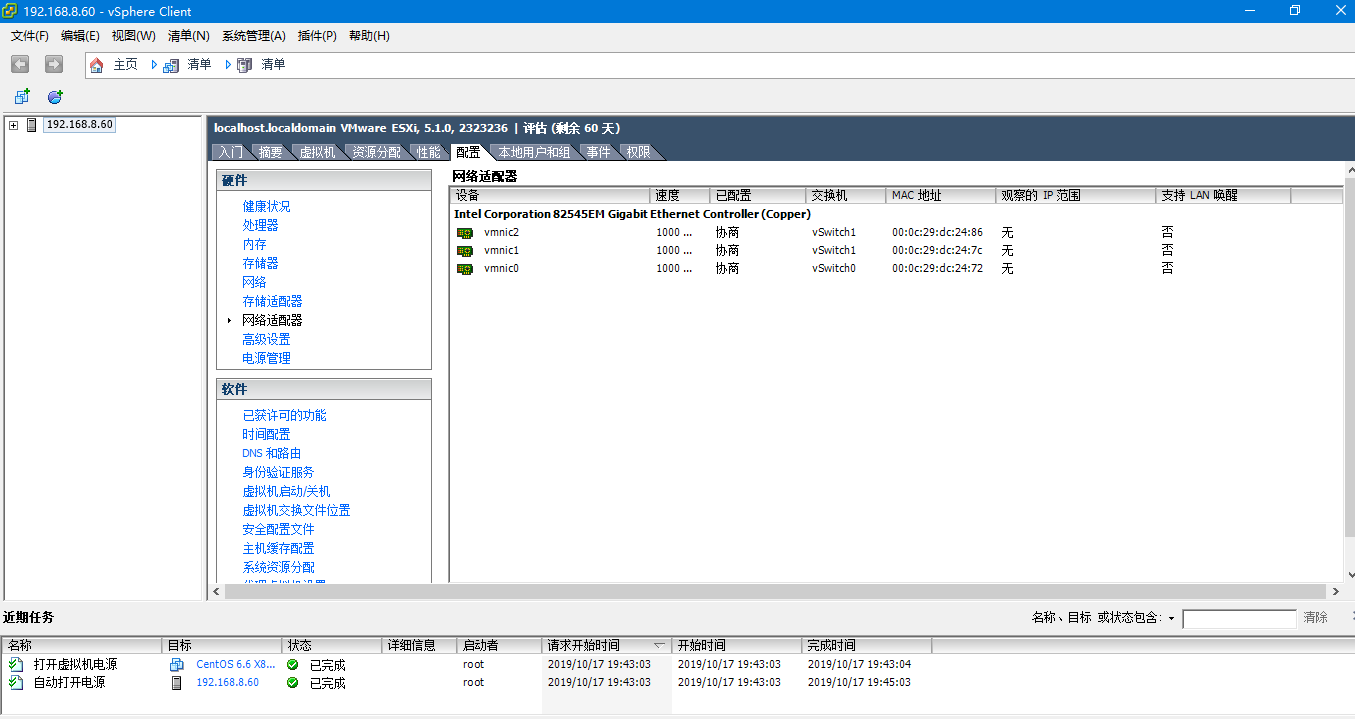The image size is (1355, 719).
Task: Go forward with the navigation forward arrow
Action: click(x=54, y=64)
